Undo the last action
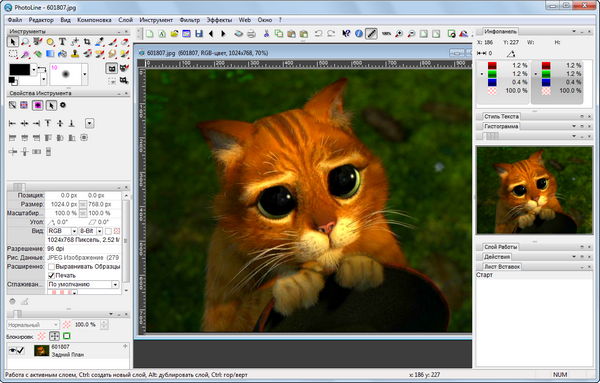600x383 pixels. [x=318, y=34]
